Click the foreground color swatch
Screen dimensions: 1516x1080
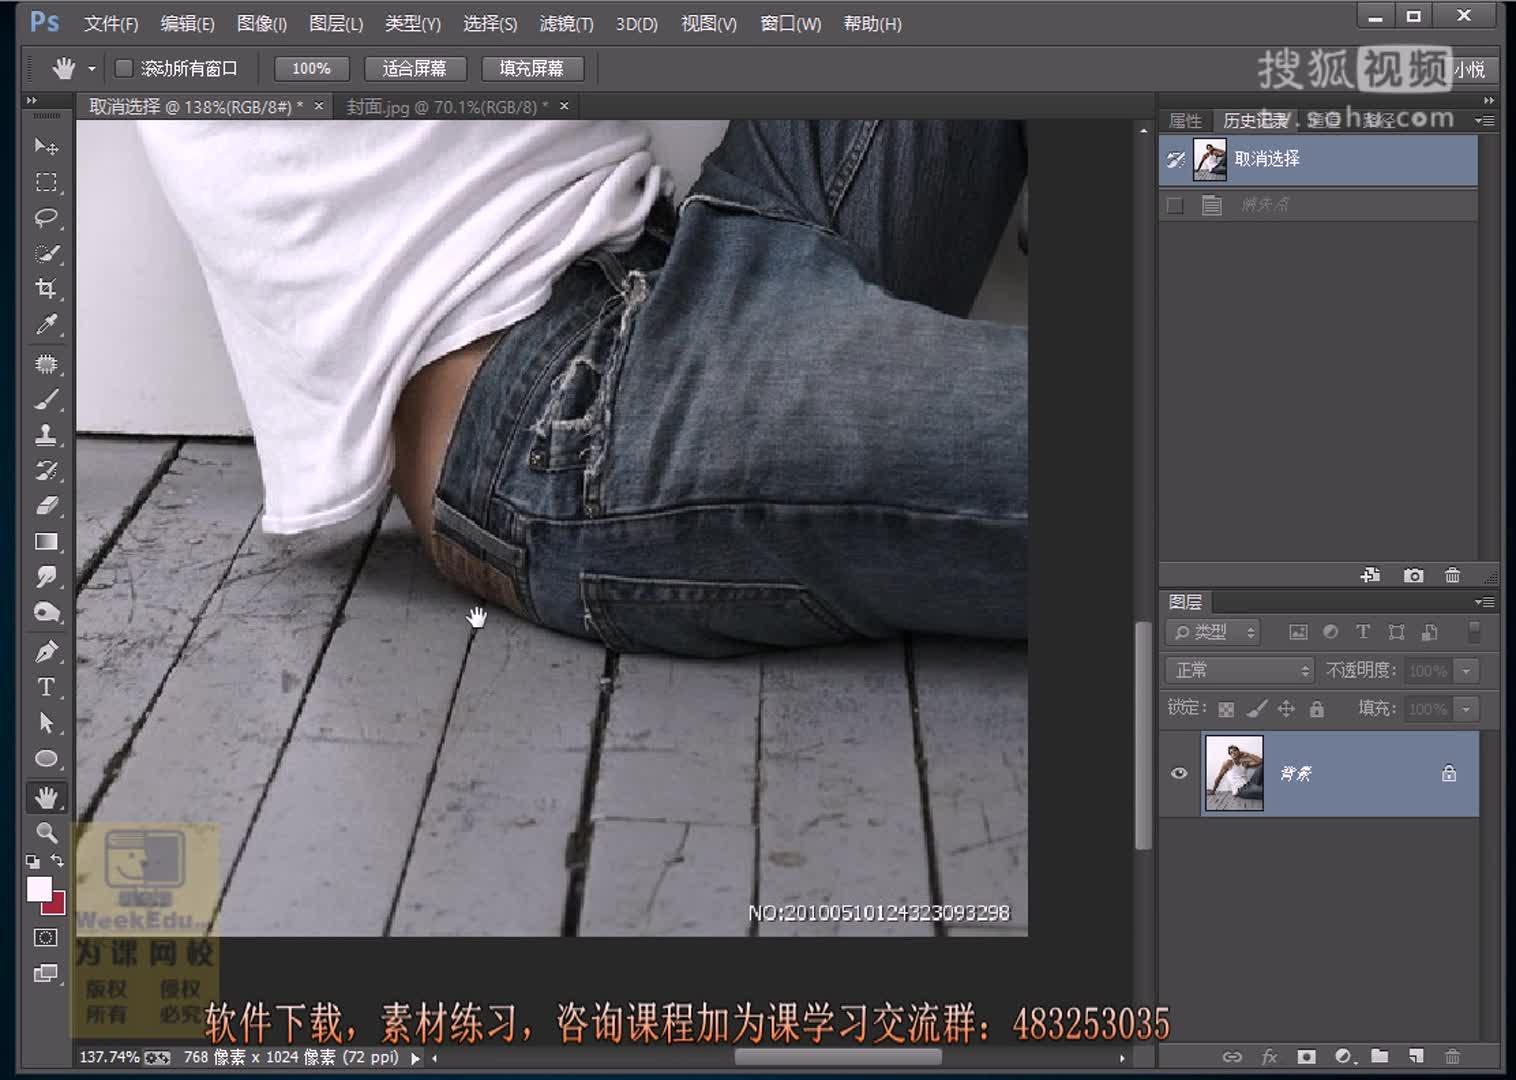(40, 888)
